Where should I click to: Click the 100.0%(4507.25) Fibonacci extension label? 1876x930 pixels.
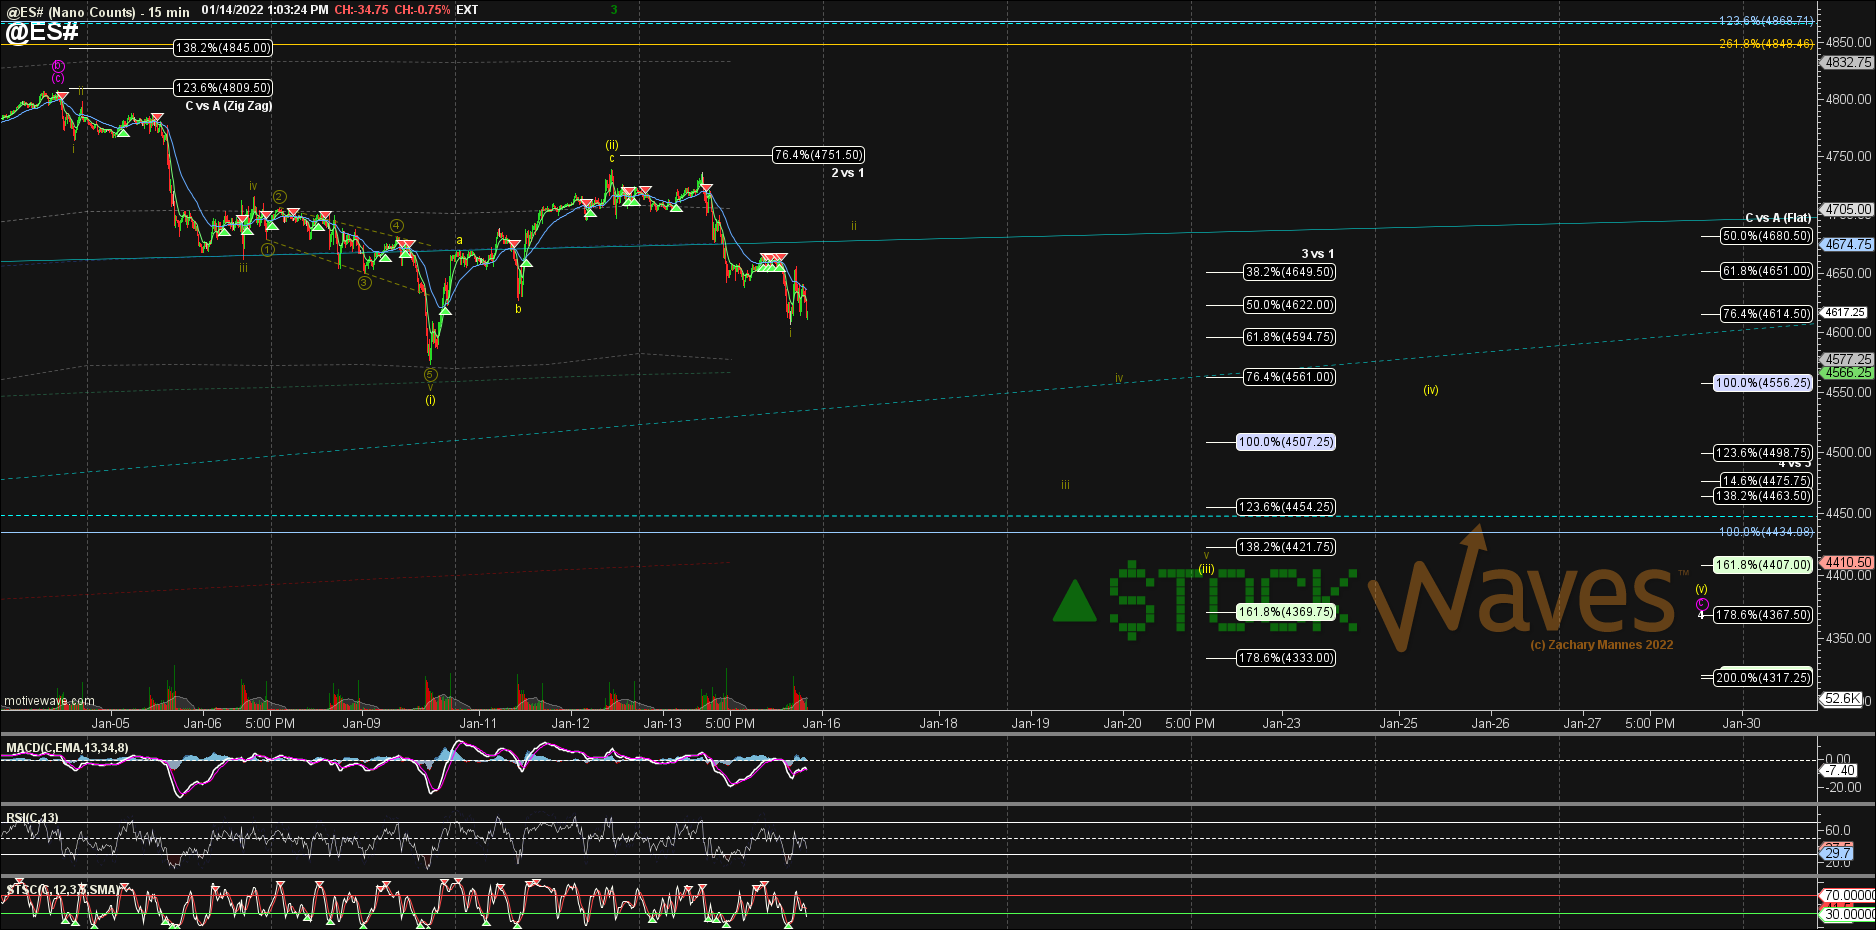1286,442
